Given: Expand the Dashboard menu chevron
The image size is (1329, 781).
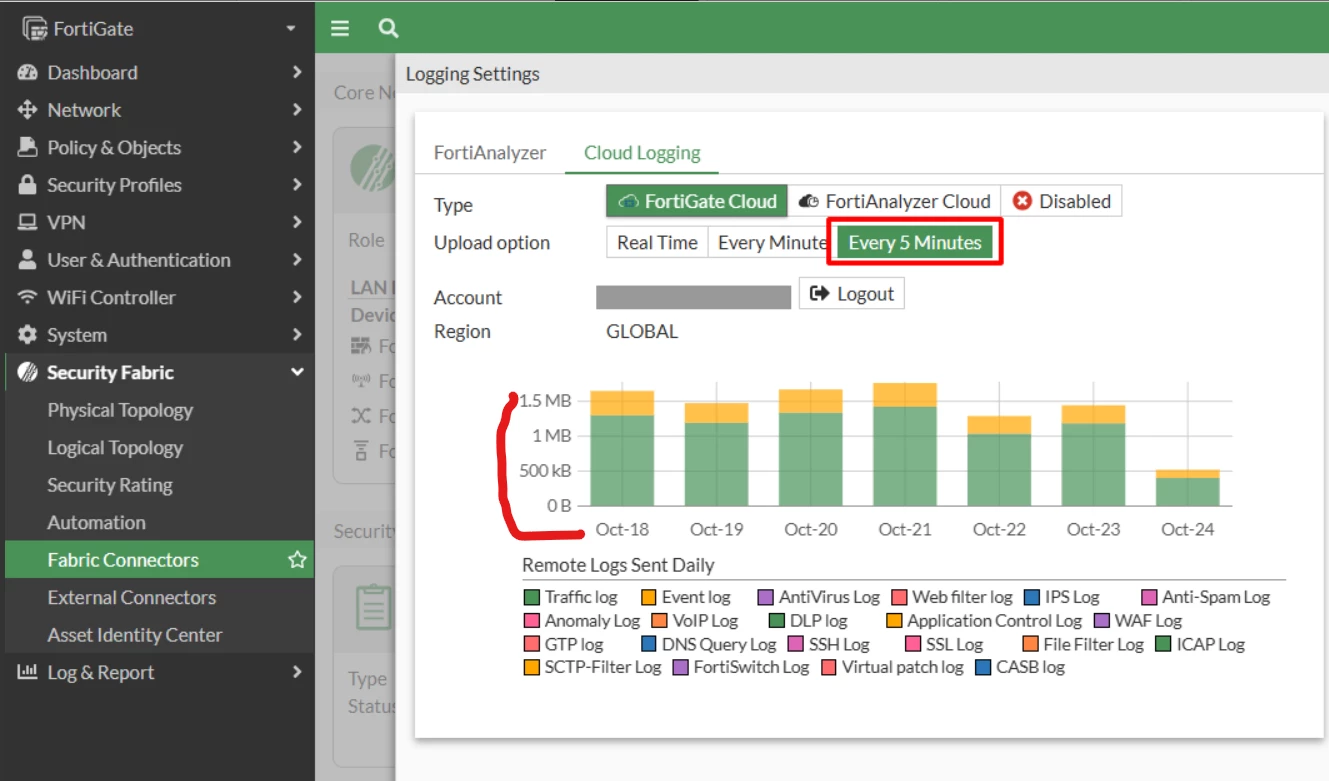Looking at the screenshot, I should pyautogui.click(x=297, y=72).
